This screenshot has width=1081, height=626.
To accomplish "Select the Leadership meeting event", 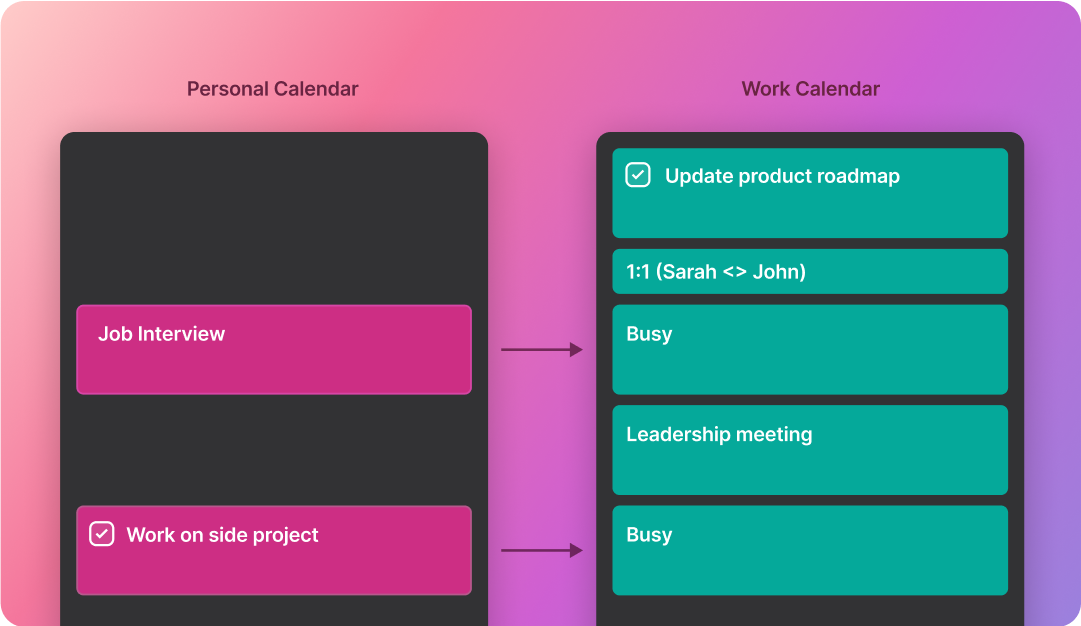I will pos(810,450).
